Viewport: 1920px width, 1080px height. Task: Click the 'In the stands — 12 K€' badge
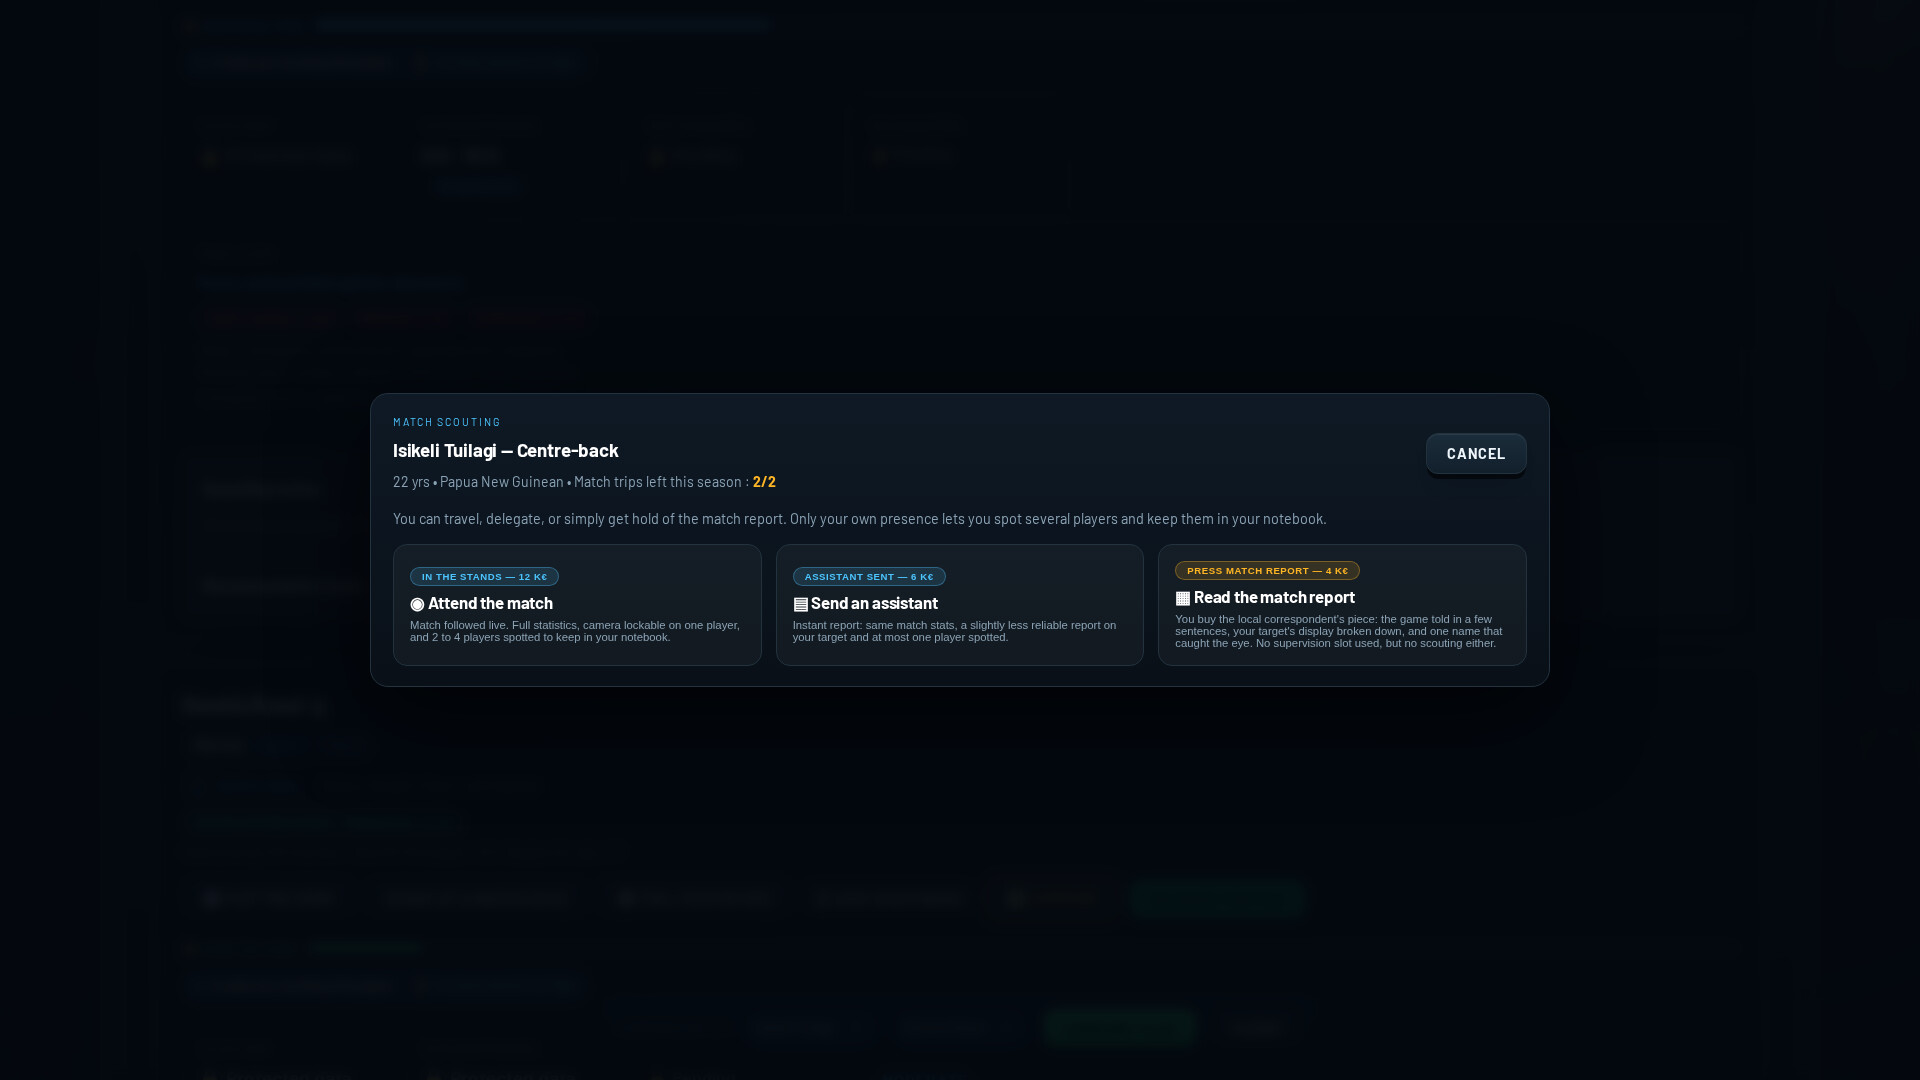coord(484,577)
